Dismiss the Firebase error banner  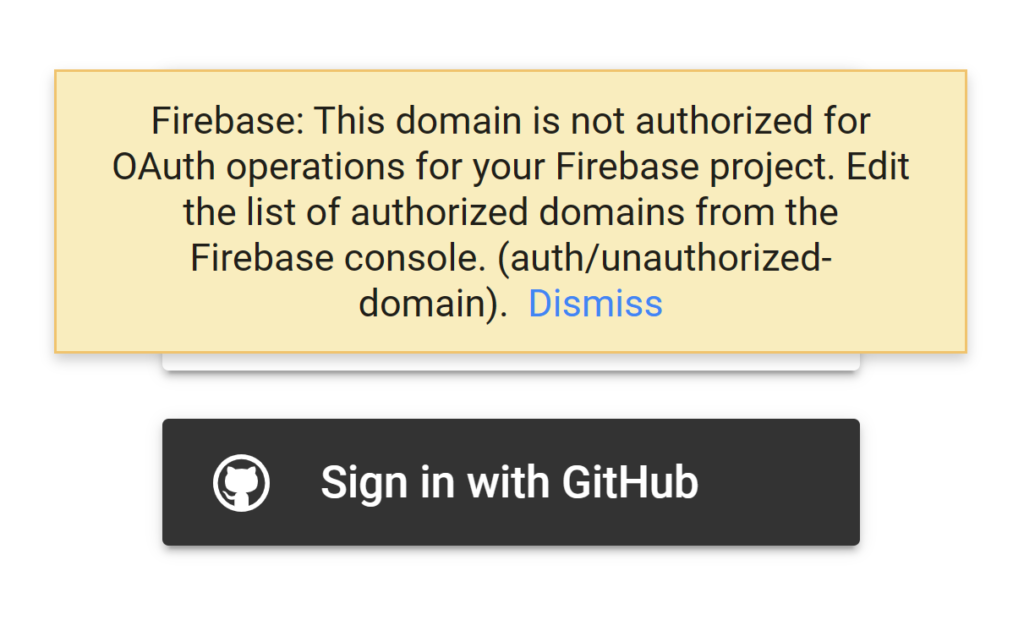tap(595, 304)
